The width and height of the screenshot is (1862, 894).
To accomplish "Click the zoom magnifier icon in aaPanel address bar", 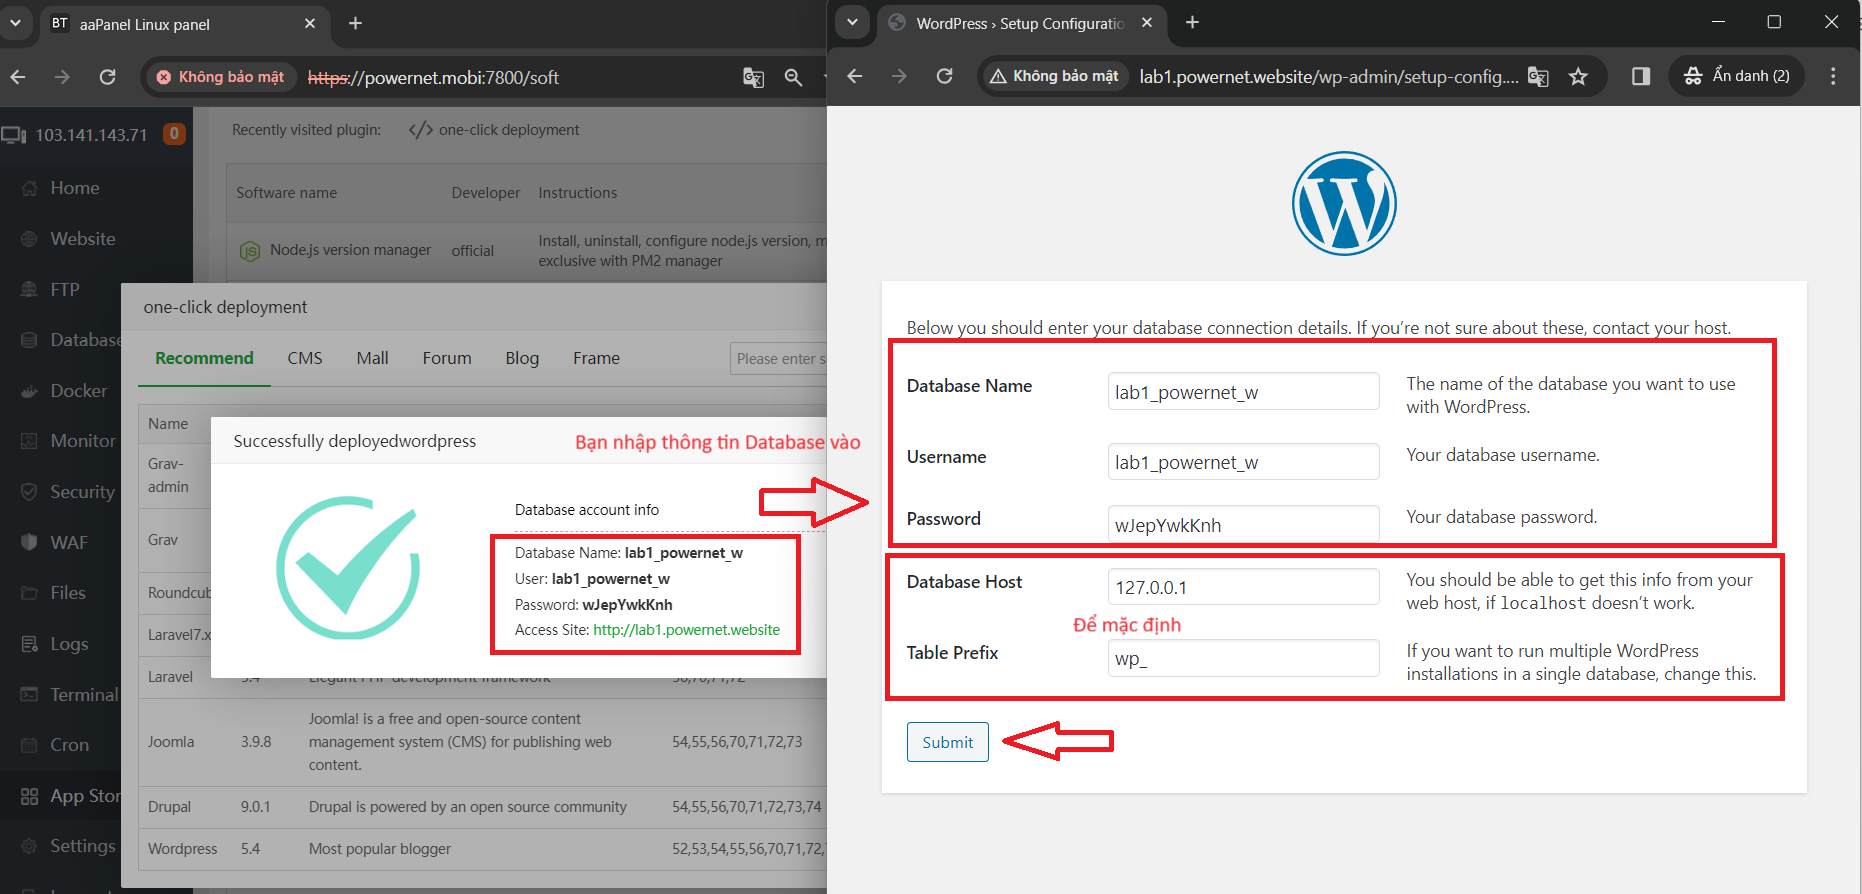I will [x=793, y=77].
